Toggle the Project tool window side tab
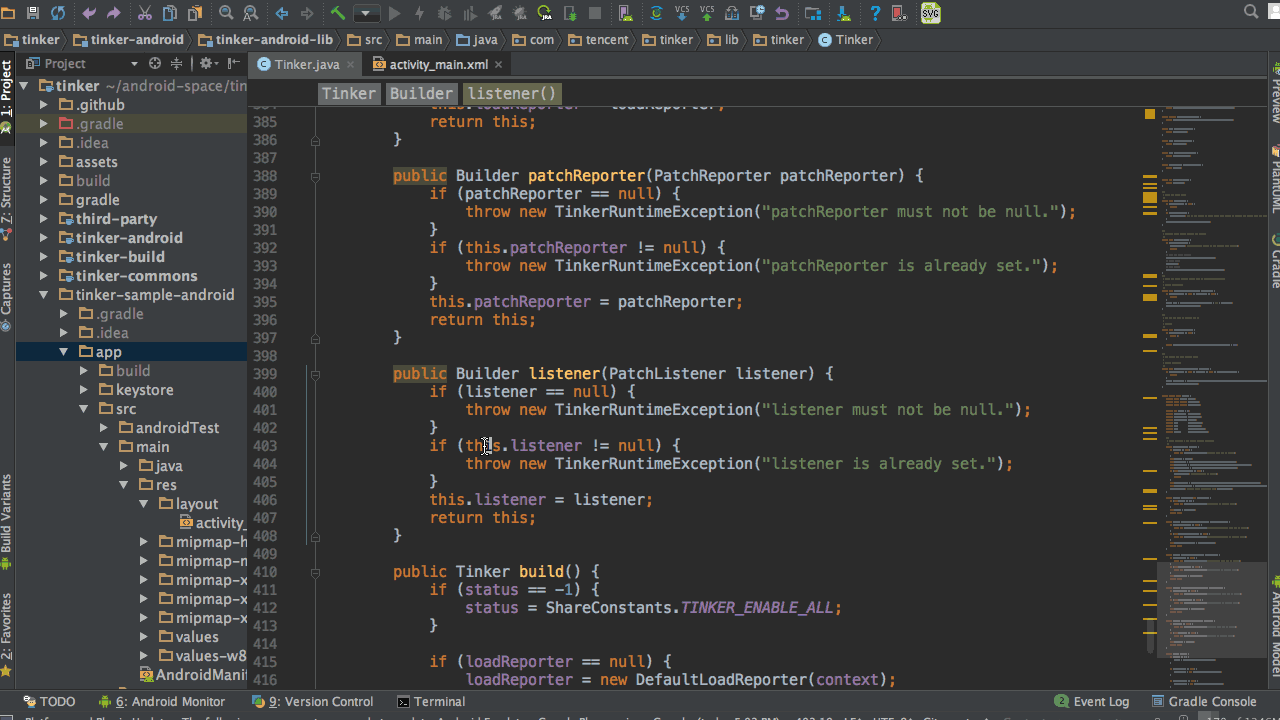Viewport: 1280px width, 720px height. pyautogui.click(x=6, y=95)
